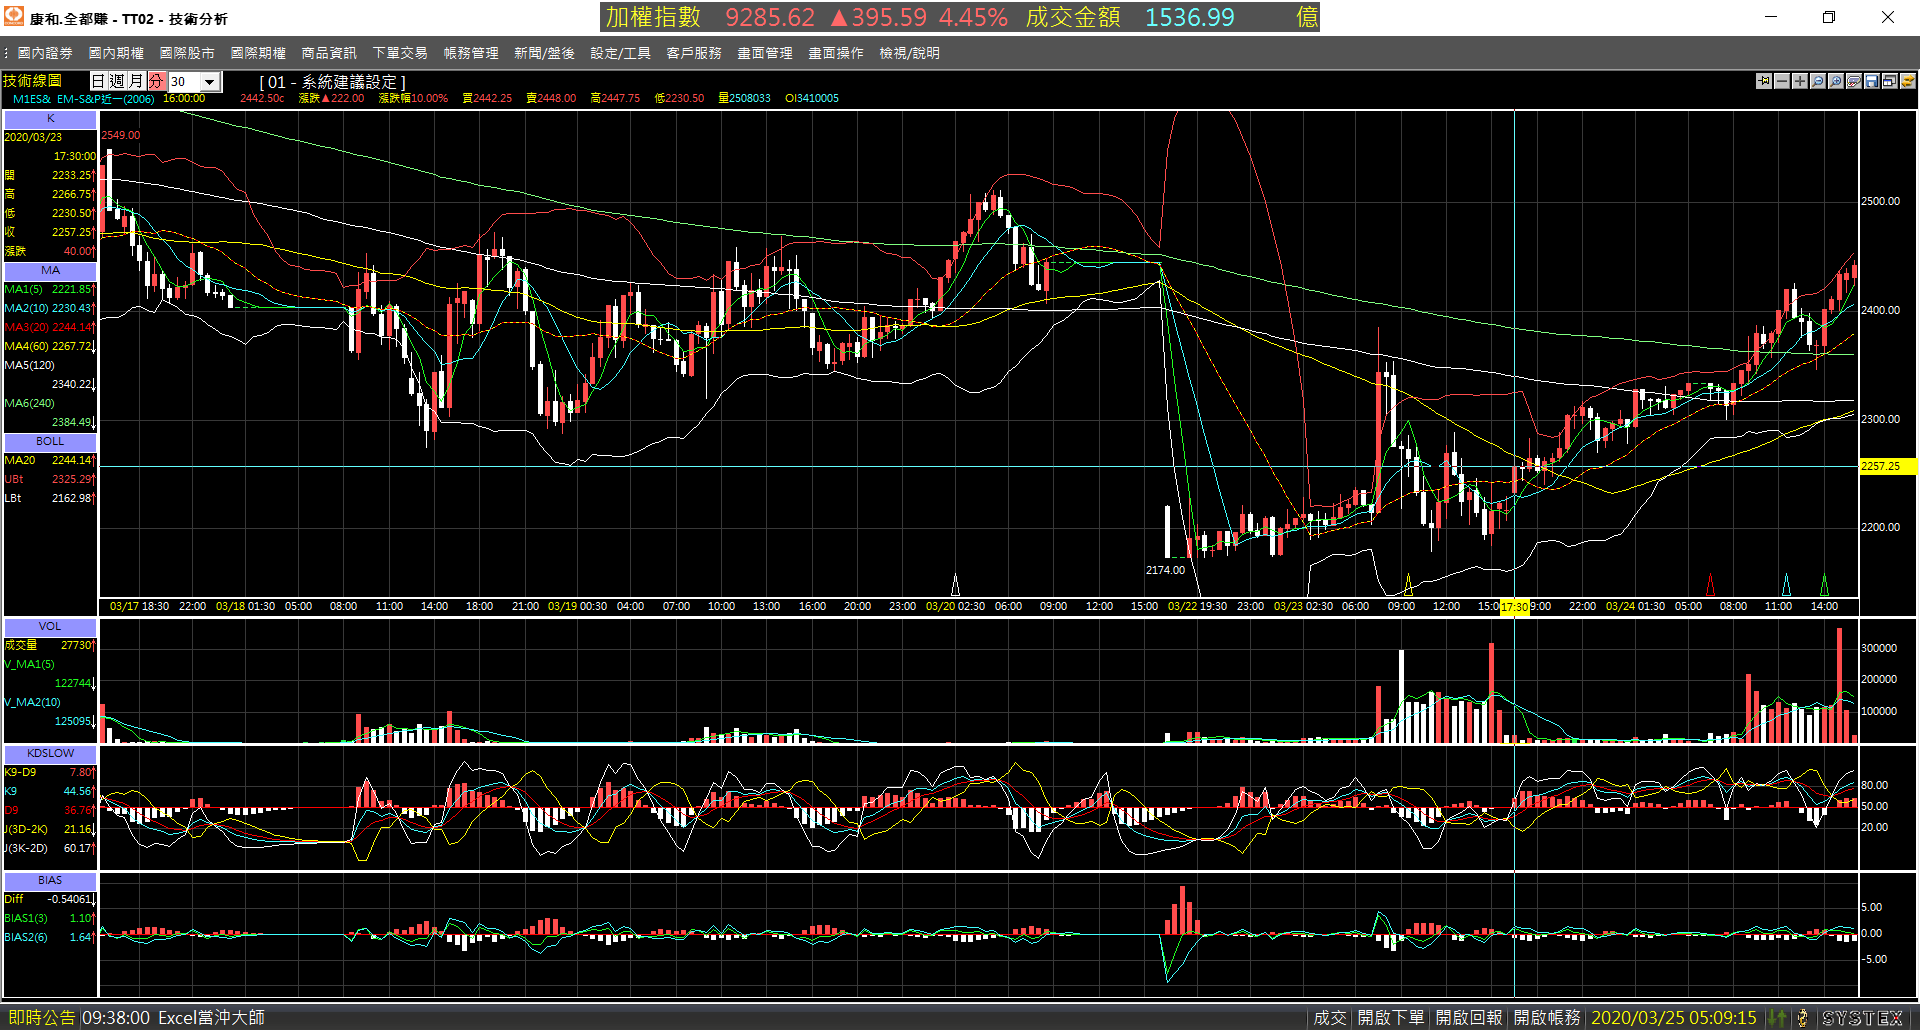Click the 成交量 27730 volume row
The height and width of the screenshot is (1030, 1920).
pyautogui.click(x=50, y=645)
